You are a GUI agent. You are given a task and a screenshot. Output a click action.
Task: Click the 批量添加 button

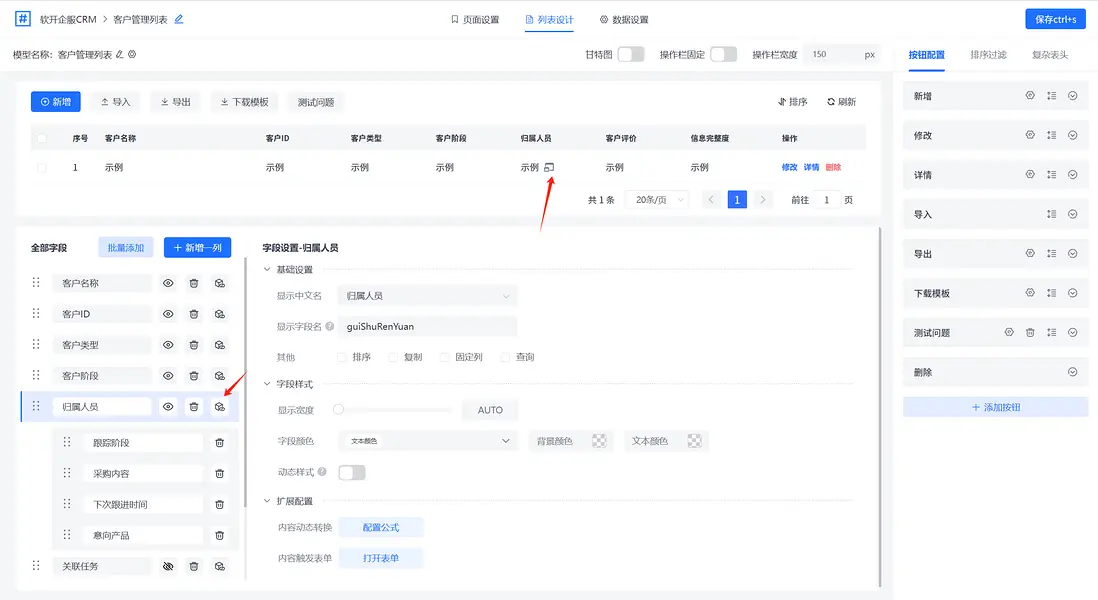point(125,248)
